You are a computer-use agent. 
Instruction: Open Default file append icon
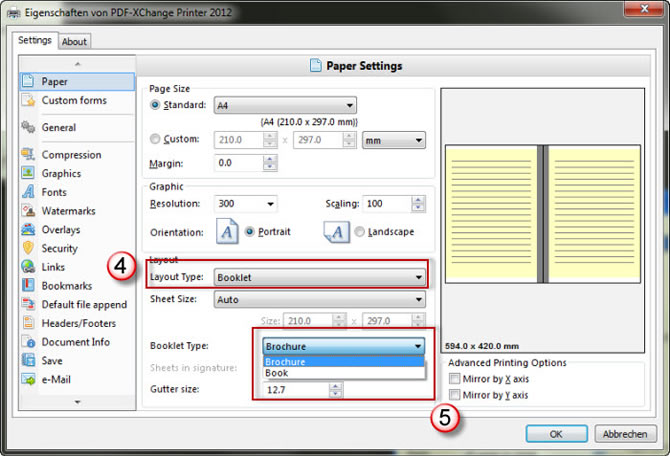(x=28, y=304)
